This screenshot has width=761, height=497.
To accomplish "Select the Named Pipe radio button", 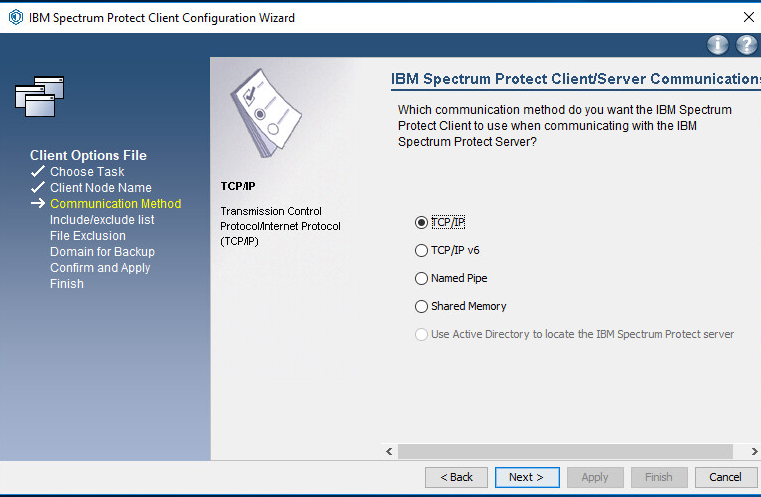I will tap(421, 278).
